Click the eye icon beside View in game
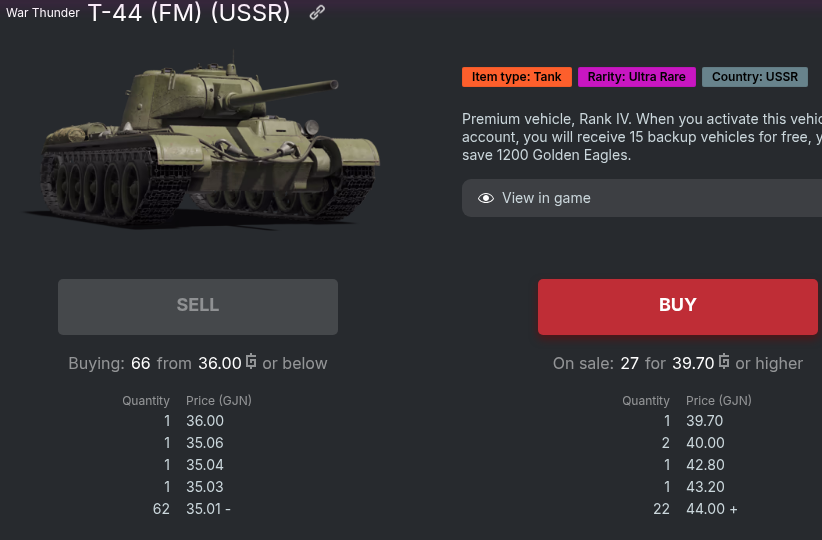The height and width of the screenshot is (540, 822). (x=486, y=198)
